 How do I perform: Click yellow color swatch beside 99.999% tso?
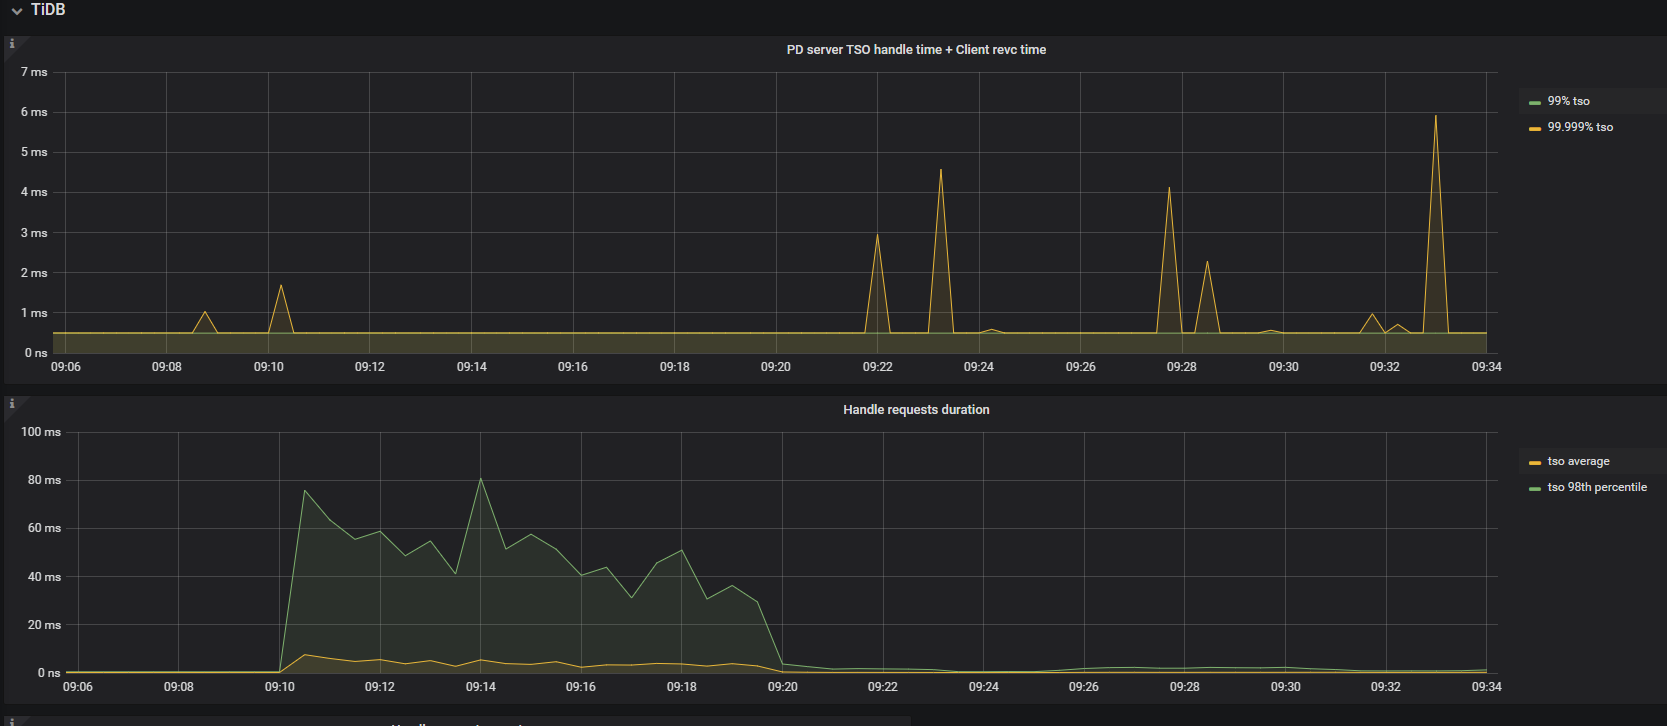1534,128
